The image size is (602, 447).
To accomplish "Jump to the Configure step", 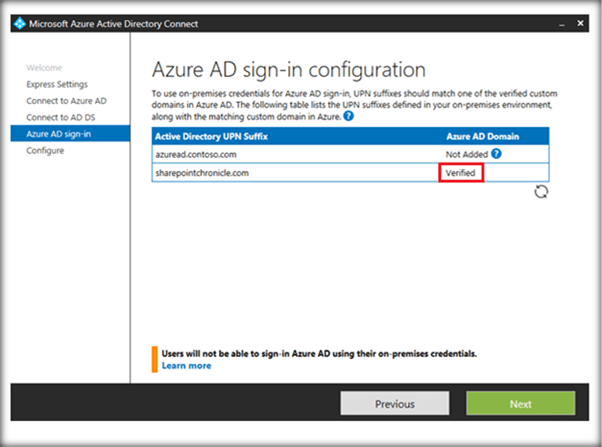I will click(x=45, y=151).
